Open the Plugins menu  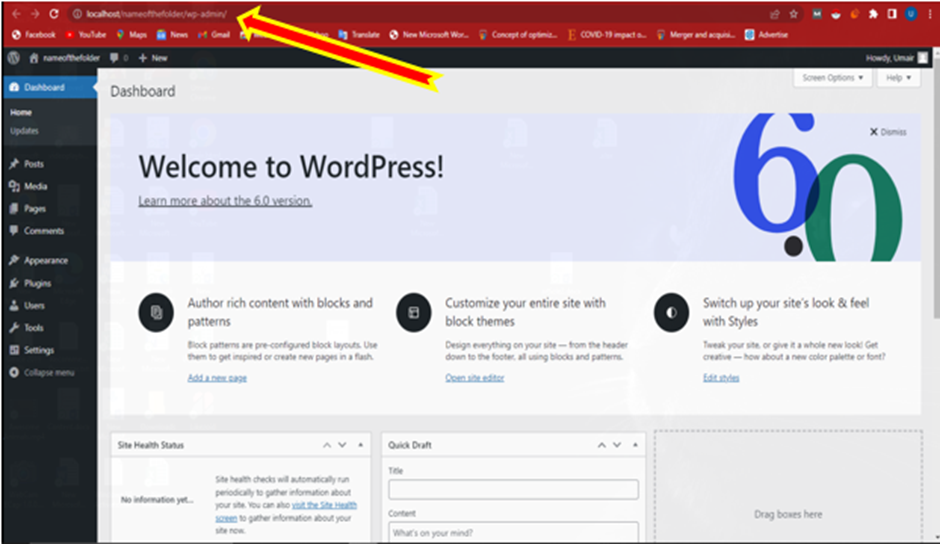(37, 283)
